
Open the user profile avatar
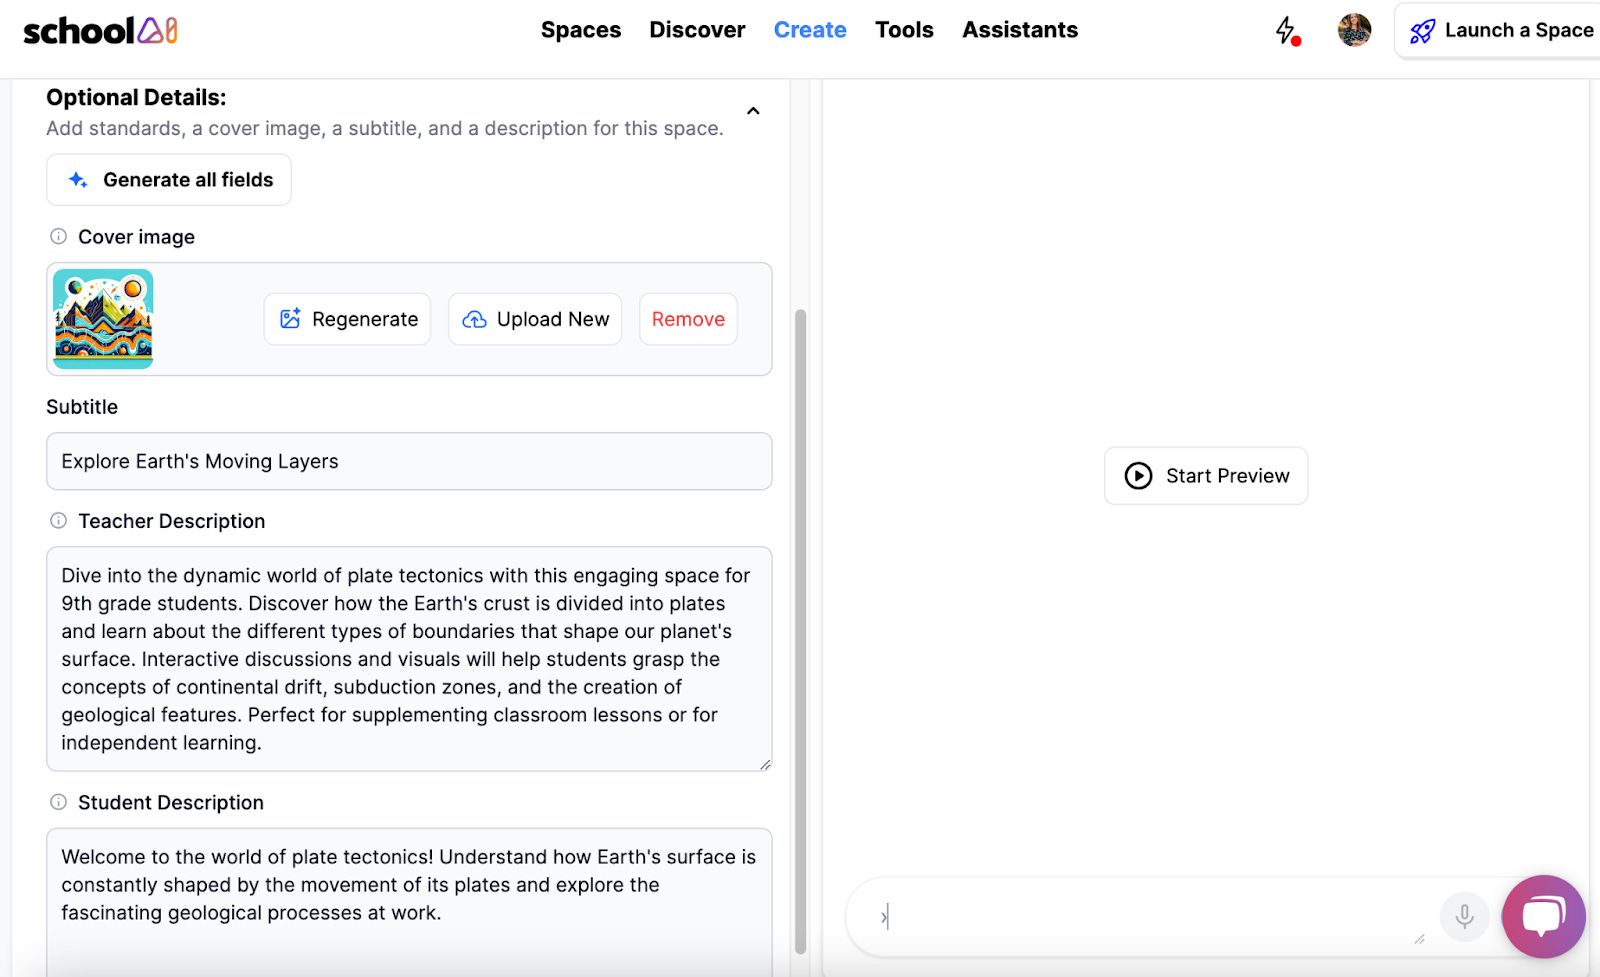click(1354, 30)
